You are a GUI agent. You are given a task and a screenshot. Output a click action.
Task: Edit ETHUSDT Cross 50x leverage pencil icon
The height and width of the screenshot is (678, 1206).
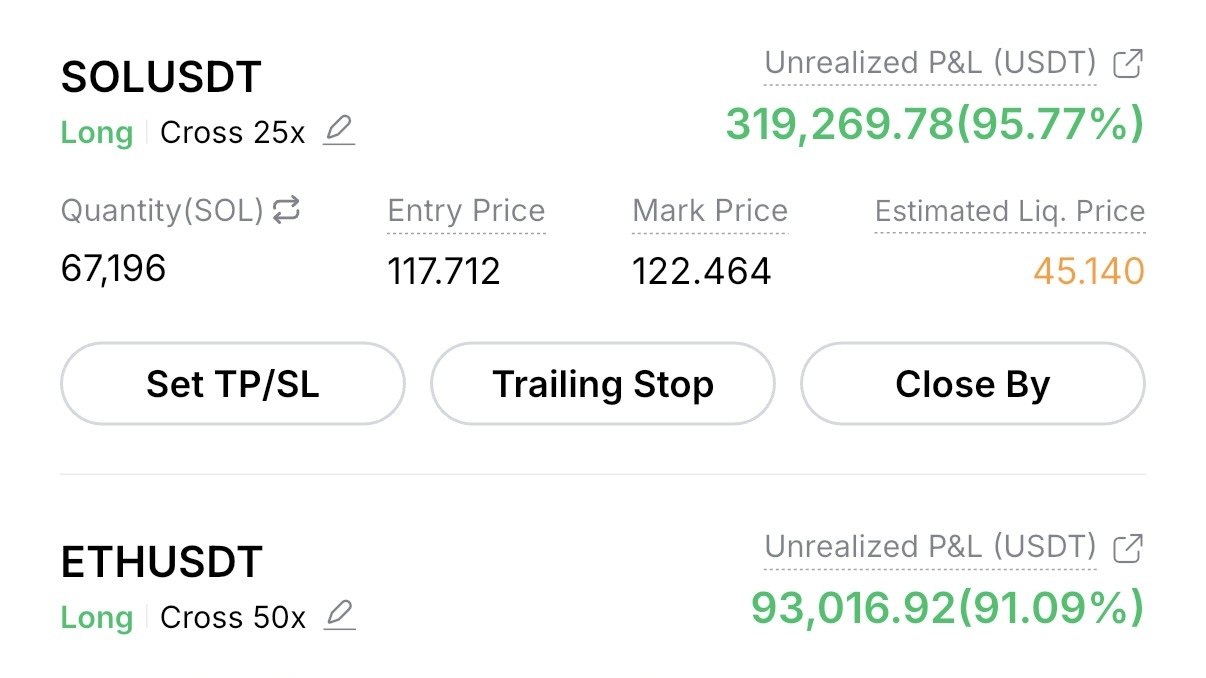coord(340,615)
